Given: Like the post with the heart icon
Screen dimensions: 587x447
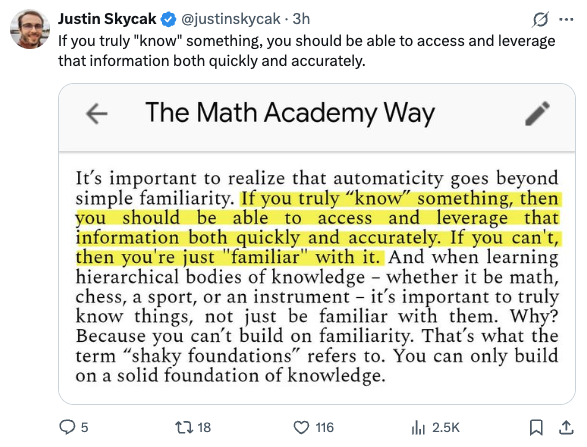Looking at the screenshot, I should (x=301, y=427).
